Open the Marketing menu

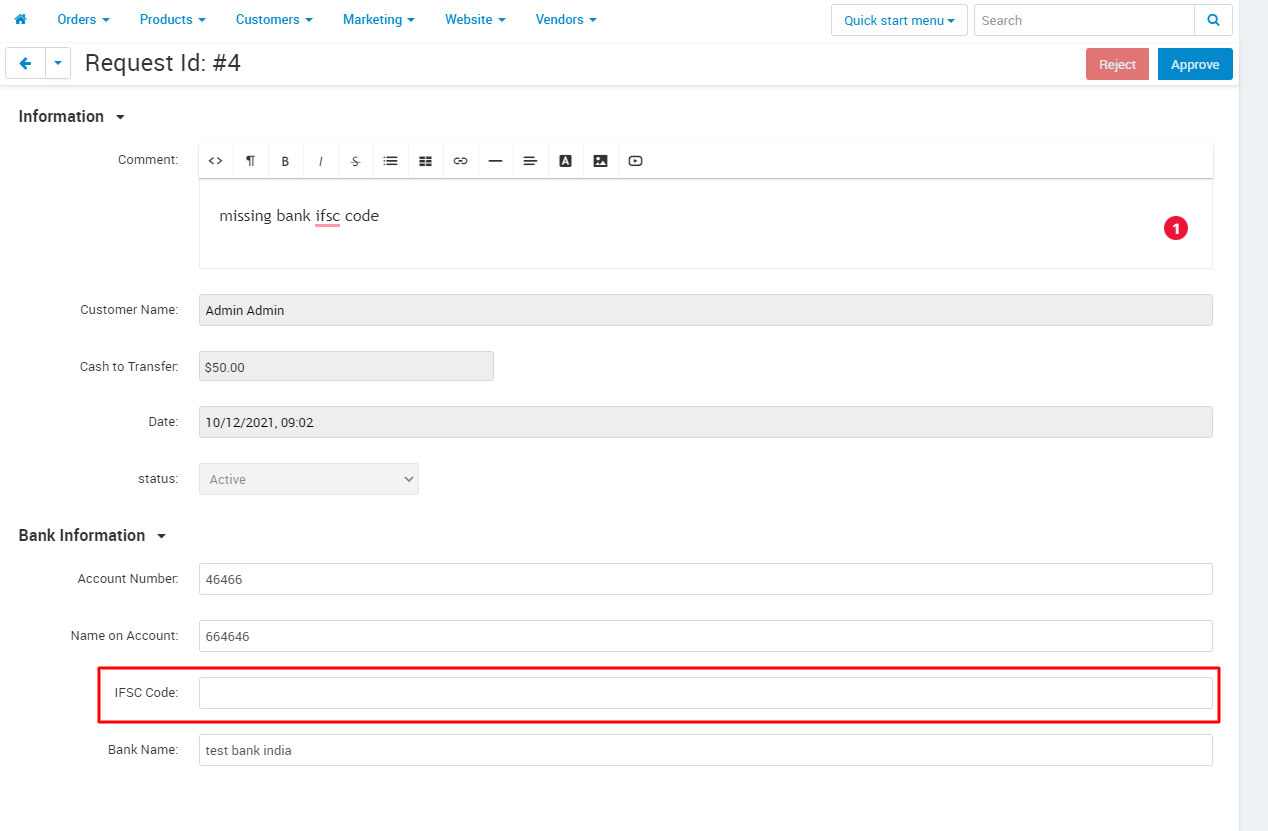pyautogui.click(x=379, y=20)
